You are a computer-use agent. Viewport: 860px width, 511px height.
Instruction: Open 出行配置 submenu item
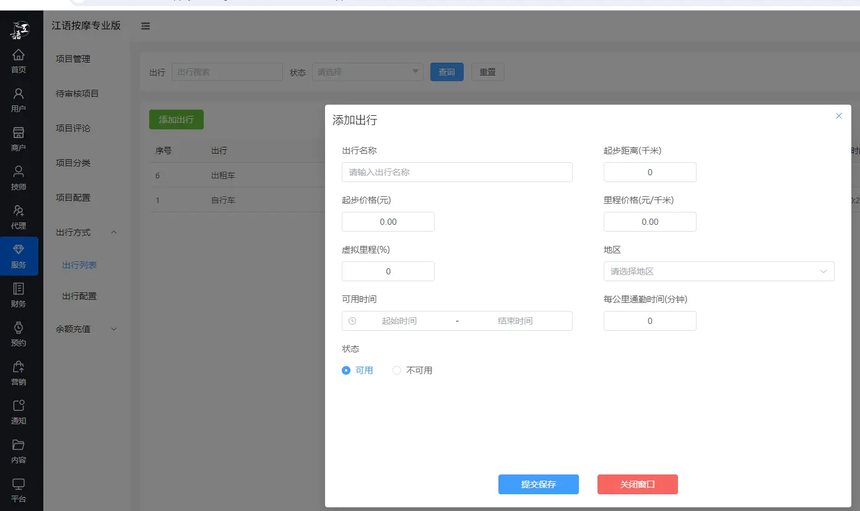pyautogui.click(x=79, y=296)
